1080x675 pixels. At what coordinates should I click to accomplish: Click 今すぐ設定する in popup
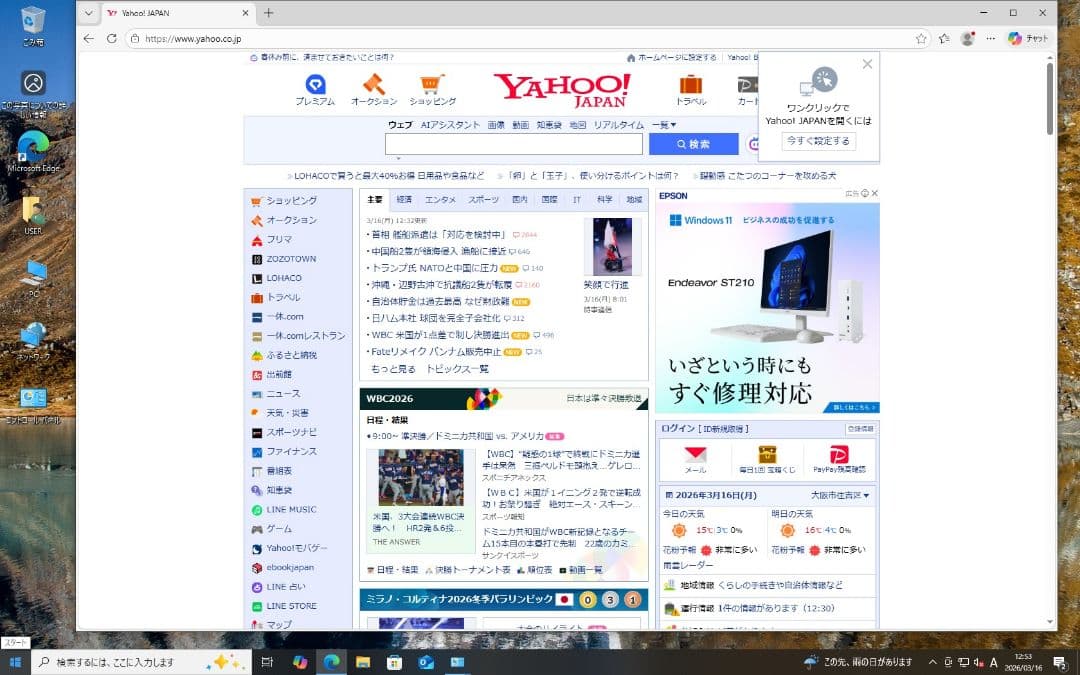click(x=818, y=141)
